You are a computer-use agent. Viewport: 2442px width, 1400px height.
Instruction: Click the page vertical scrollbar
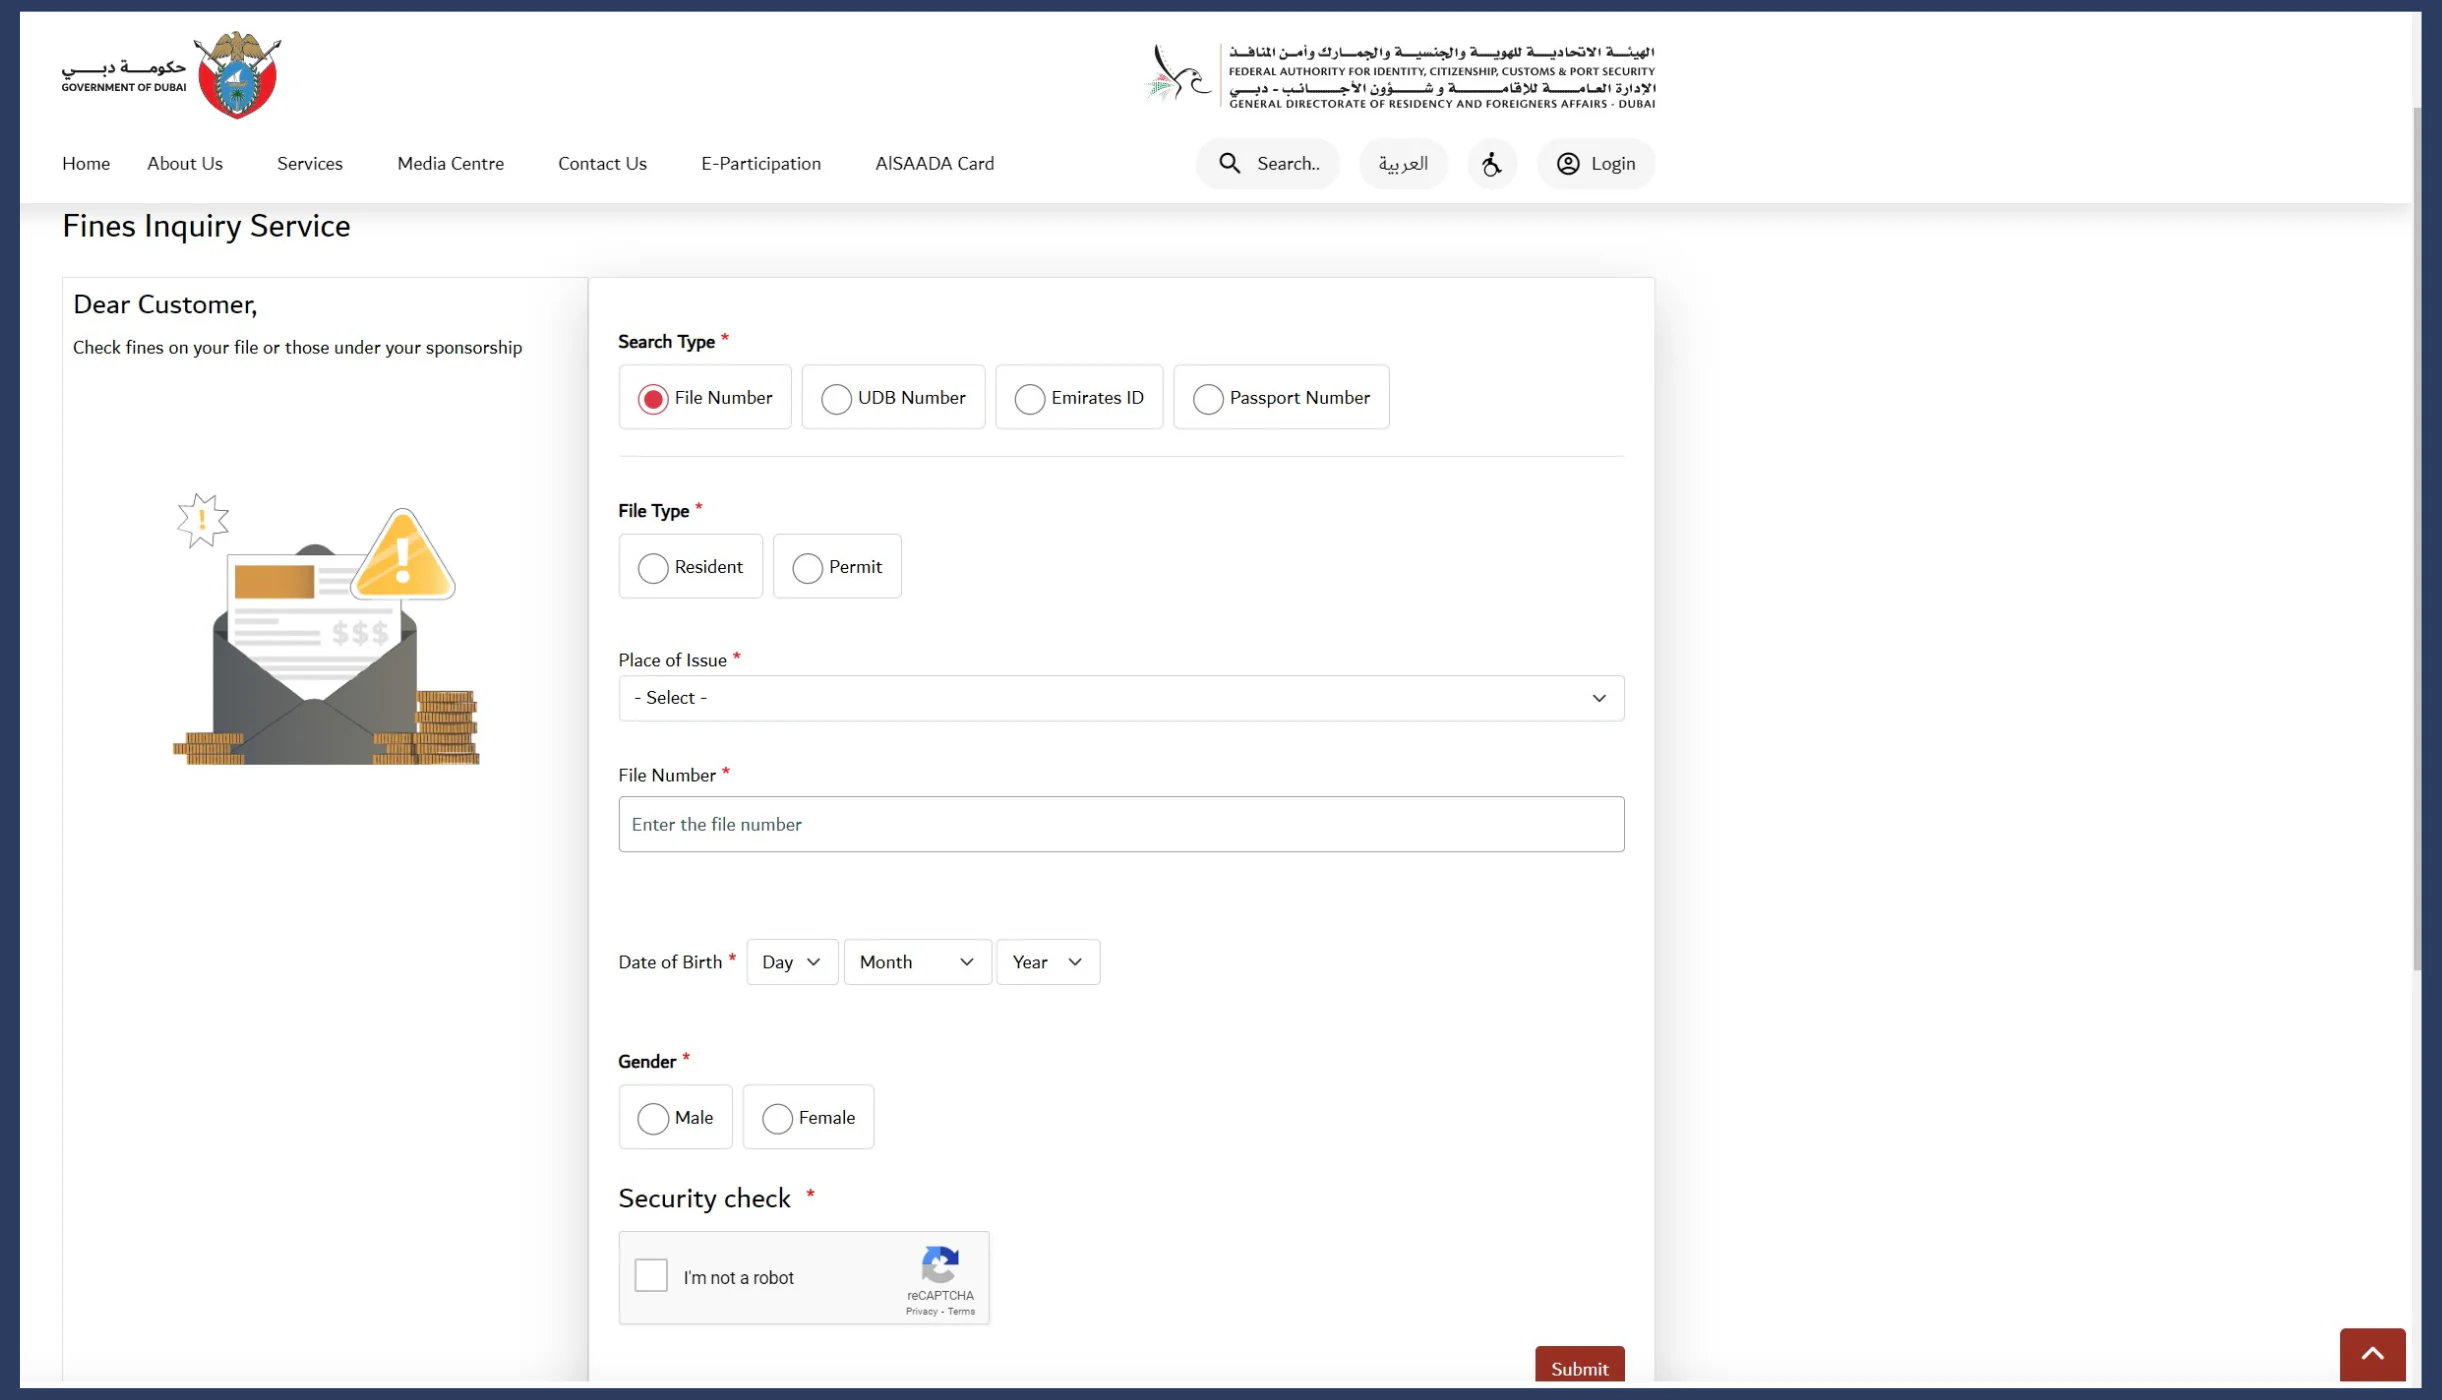(2416, 540)
